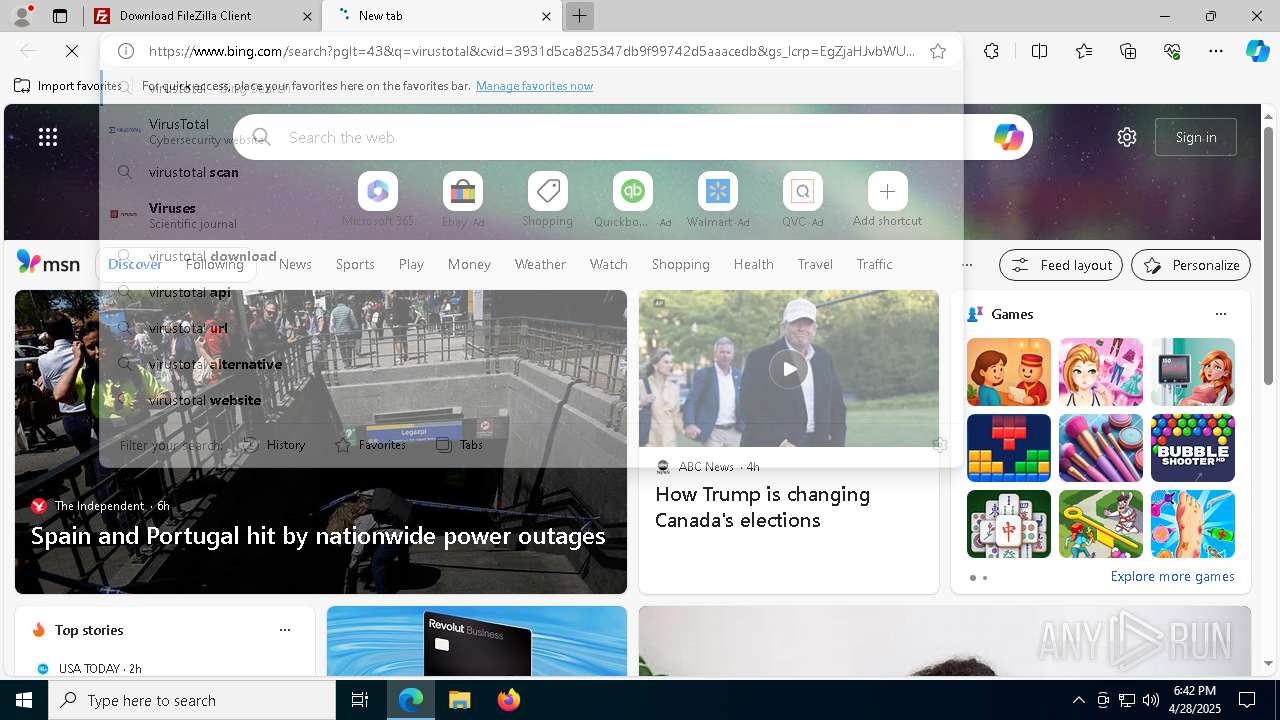1280x720 pixels.
Task: Open Copilot sidebar button
Action: click(x=1257, y=51)
